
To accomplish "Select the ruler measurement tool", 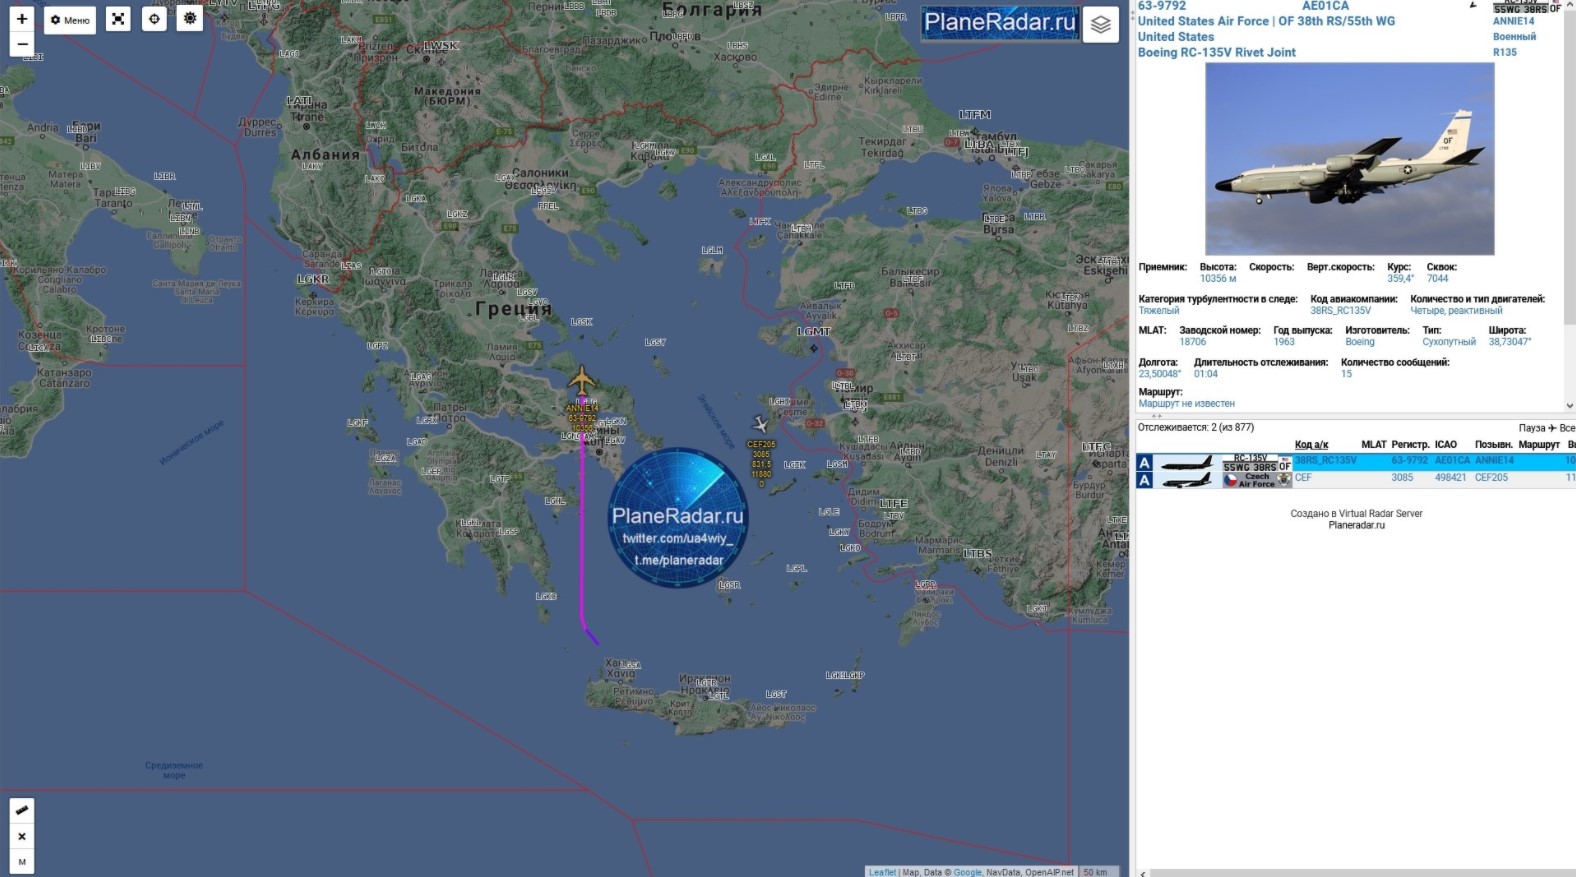I will click(x=22, y=810).
